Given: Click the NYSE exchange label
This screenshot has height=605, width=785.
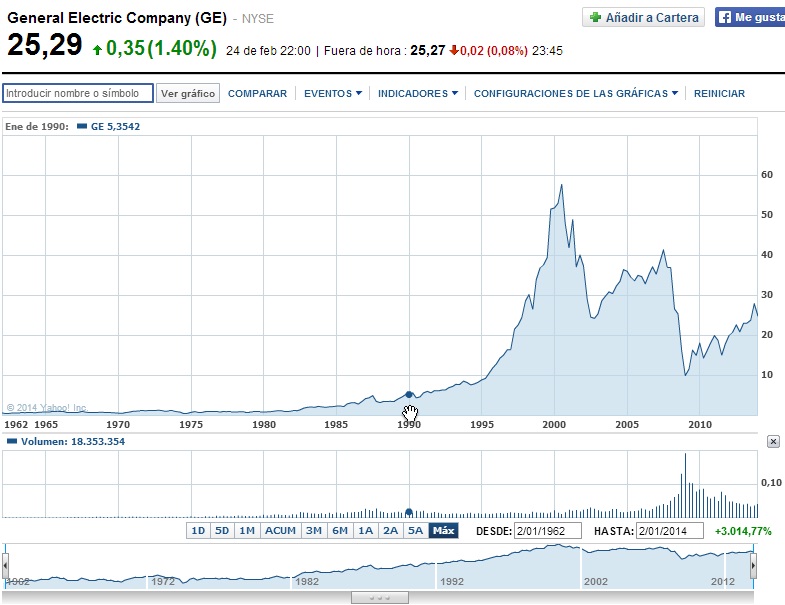Looking at the screenshot, I should [x=257, y=19].
